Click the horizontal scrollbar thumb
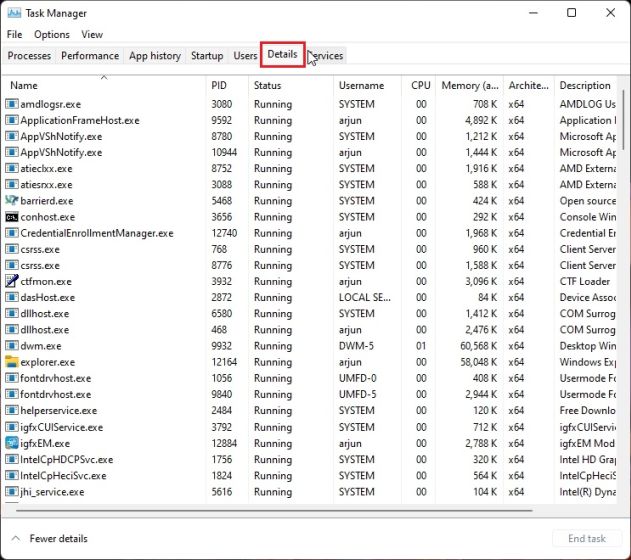Screen dimensions: 631x560 click(274, 511)
